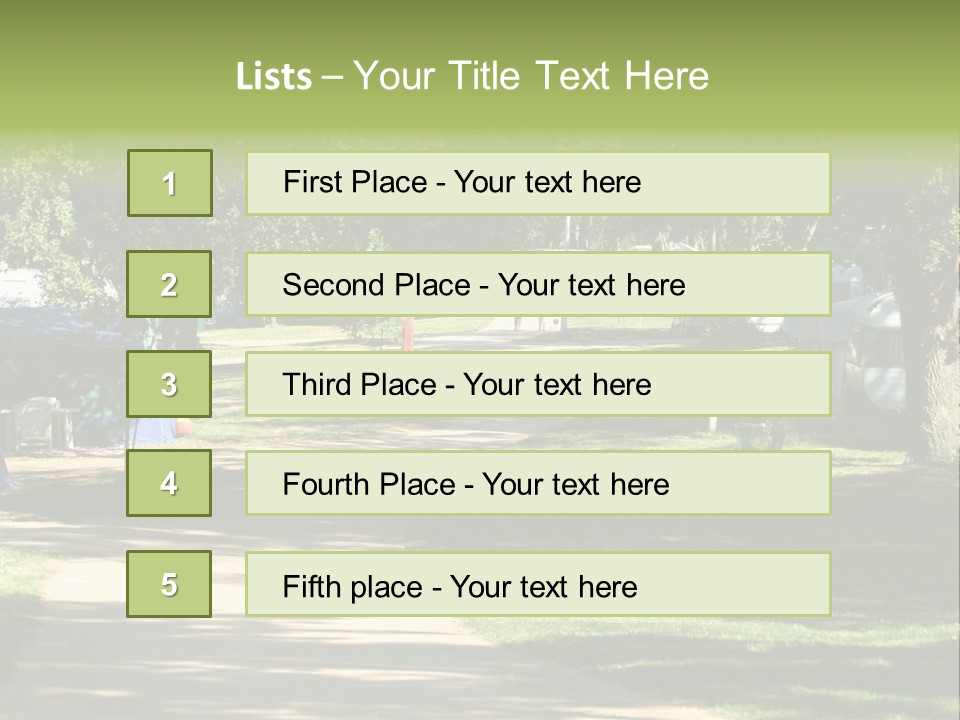The image size is (960, 720).
Task: Click "Your text here" in the Third Place row
Action: click(558, 385)
